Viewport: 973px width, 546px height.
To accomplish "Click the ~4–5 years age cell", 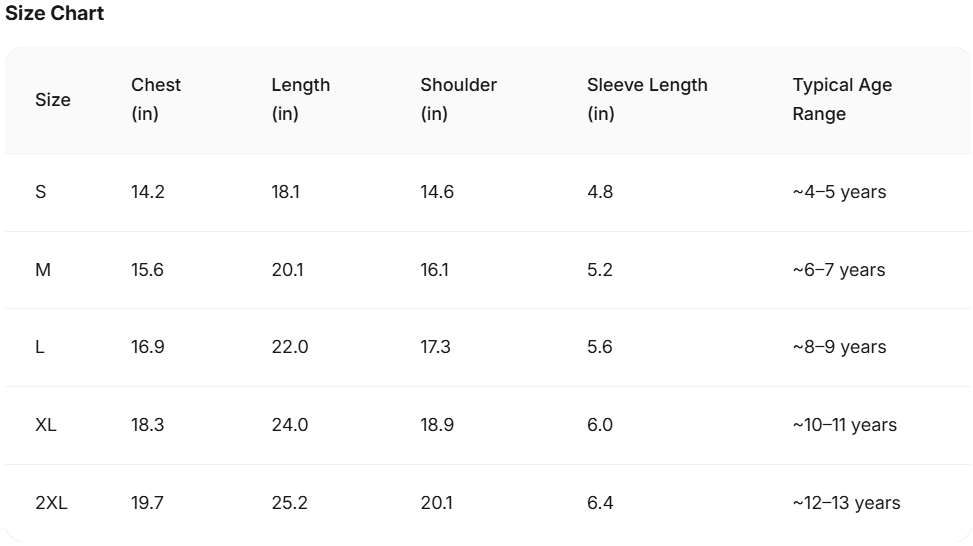I will [839, 192].
